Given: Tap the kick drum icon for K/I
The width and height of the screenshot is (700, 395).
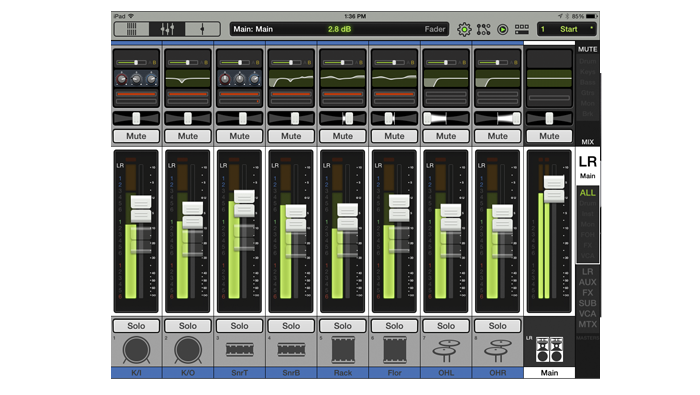Looking at the screenshot, I should tap(136, 350).
